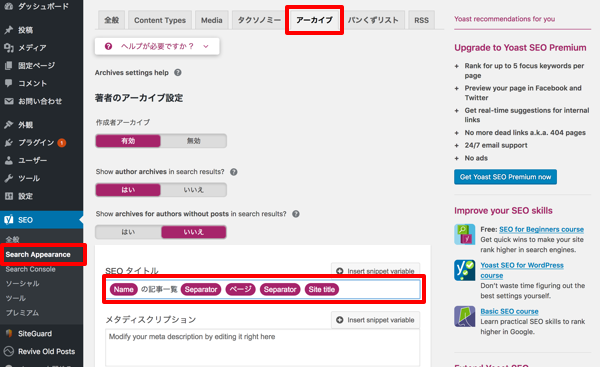Click the お問い合わせ envelope icon
This screenshot has height=367, width=600.
[9, 101]
